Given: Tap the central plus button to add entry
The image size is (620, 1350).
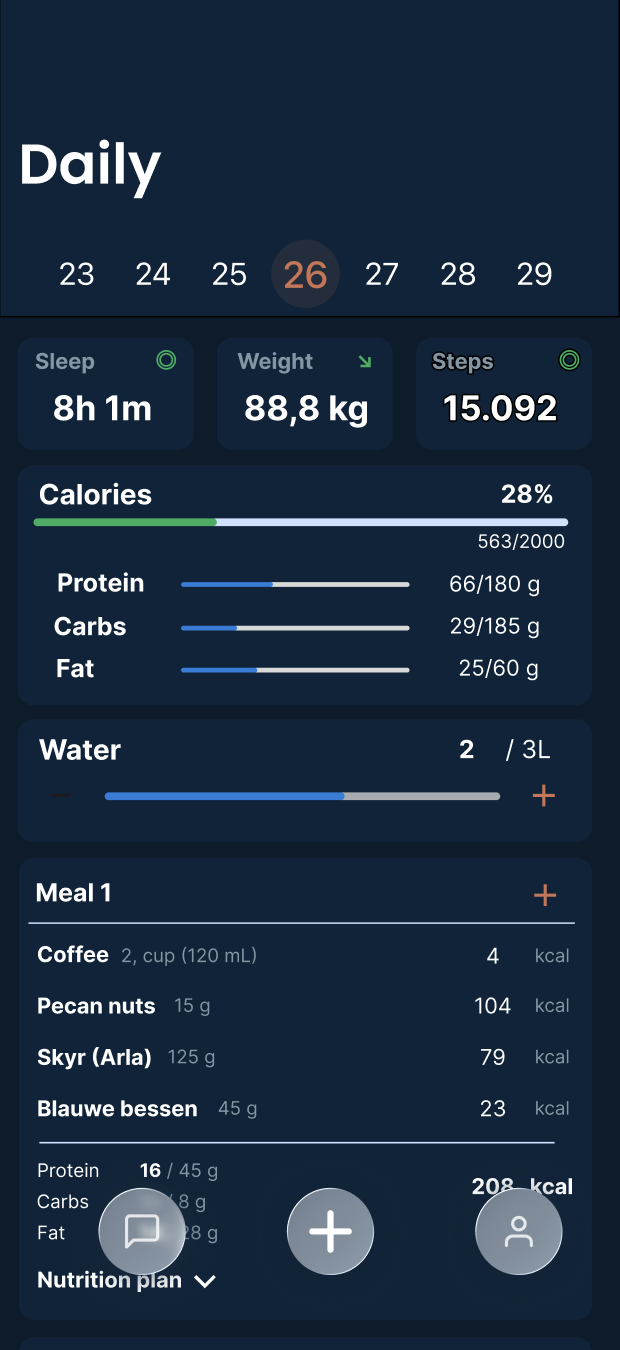Looking at the screenshot, I should click(330, 1231).
